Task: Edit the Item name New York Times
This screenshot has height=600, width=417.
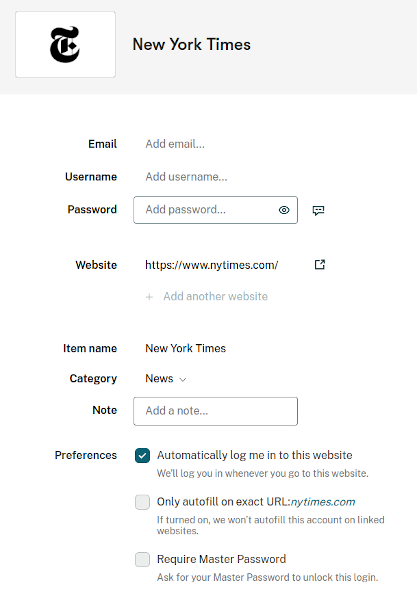Action: coord(186,348)
